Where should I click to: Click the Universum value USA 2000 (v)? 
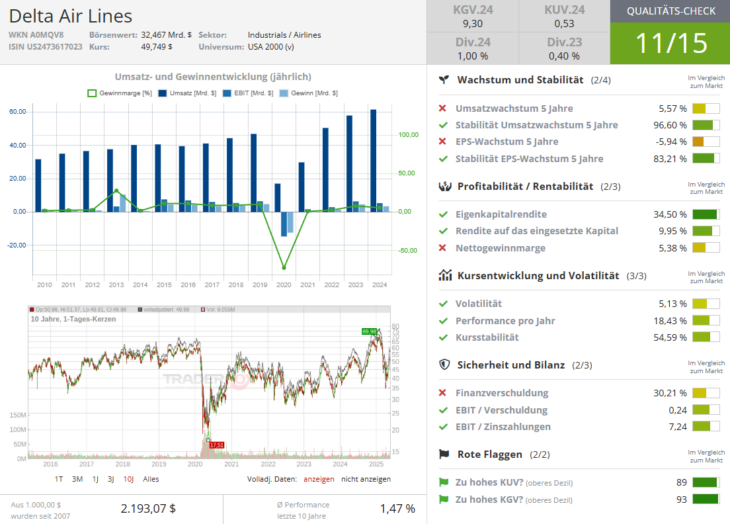[270, 47]
